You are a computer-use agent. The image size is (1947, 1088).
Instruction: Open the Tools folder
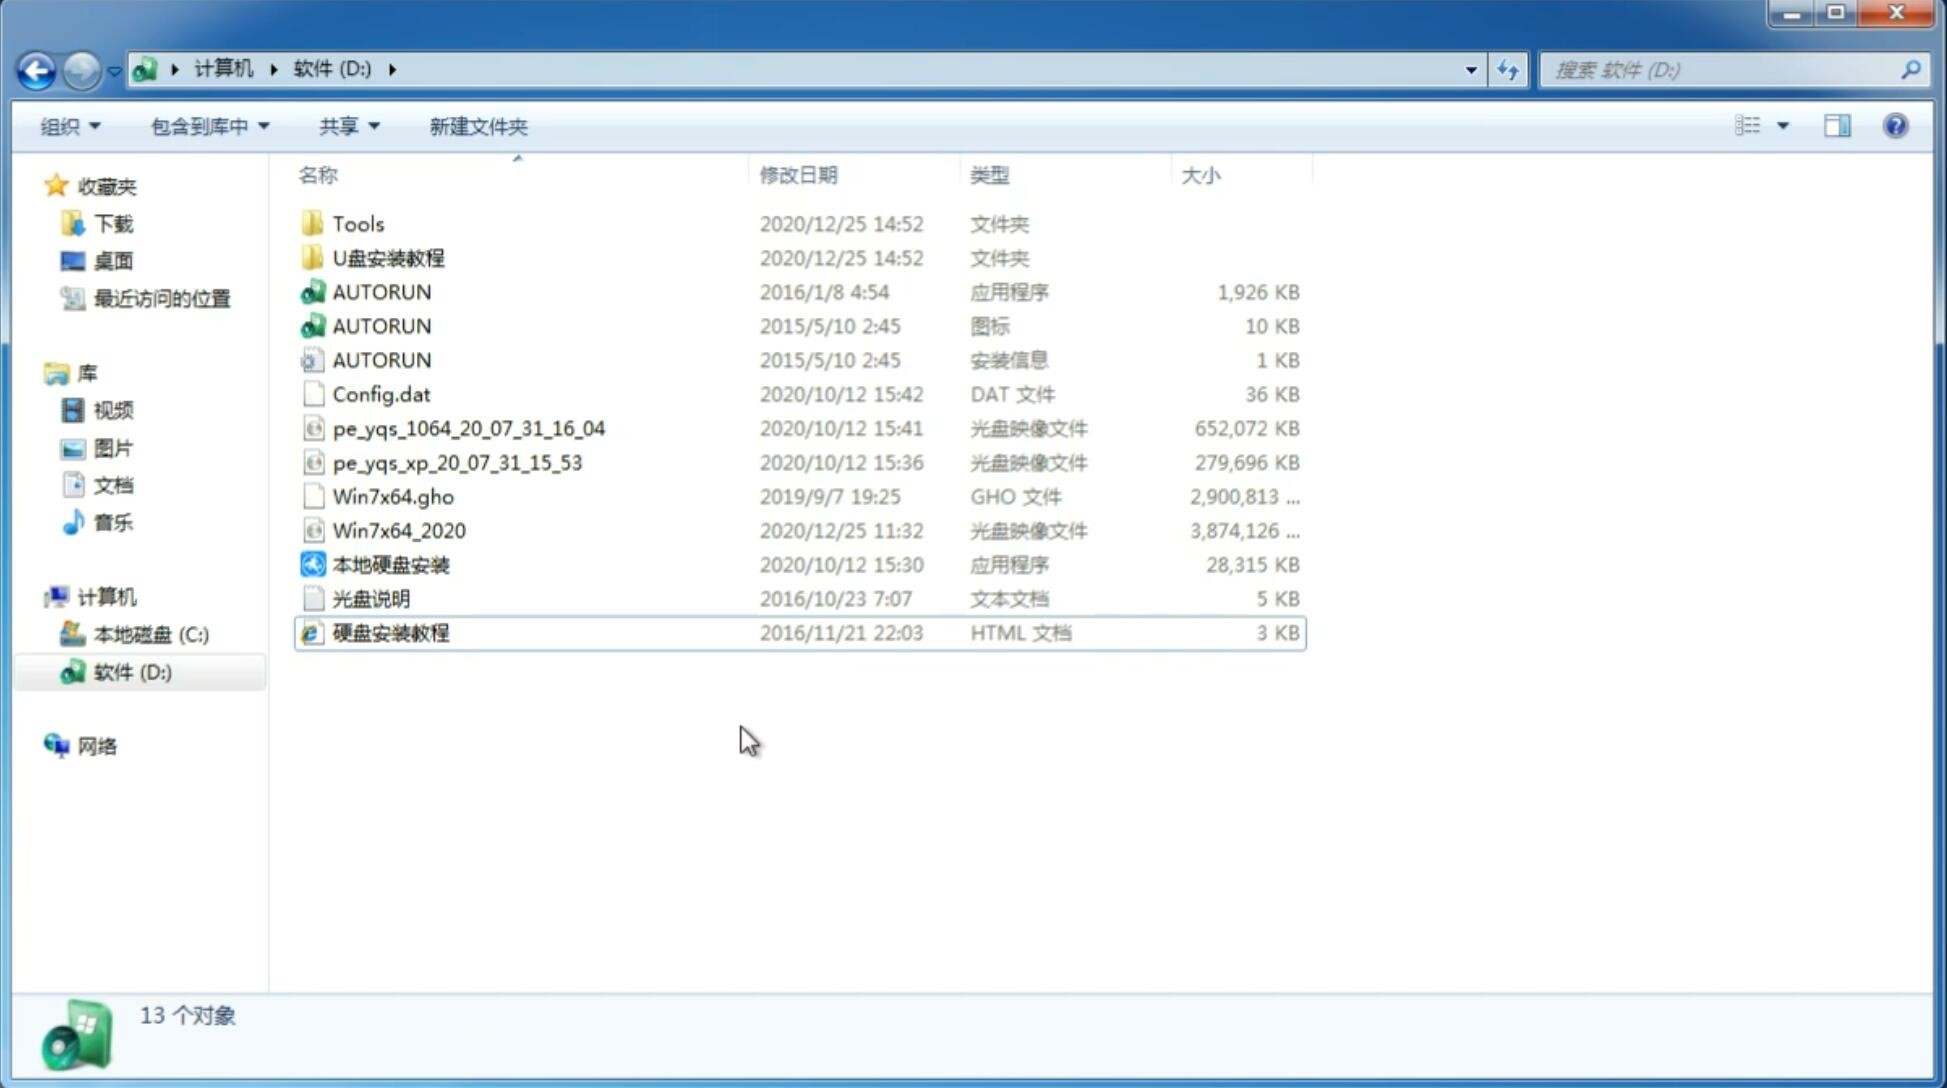[357, 223]
